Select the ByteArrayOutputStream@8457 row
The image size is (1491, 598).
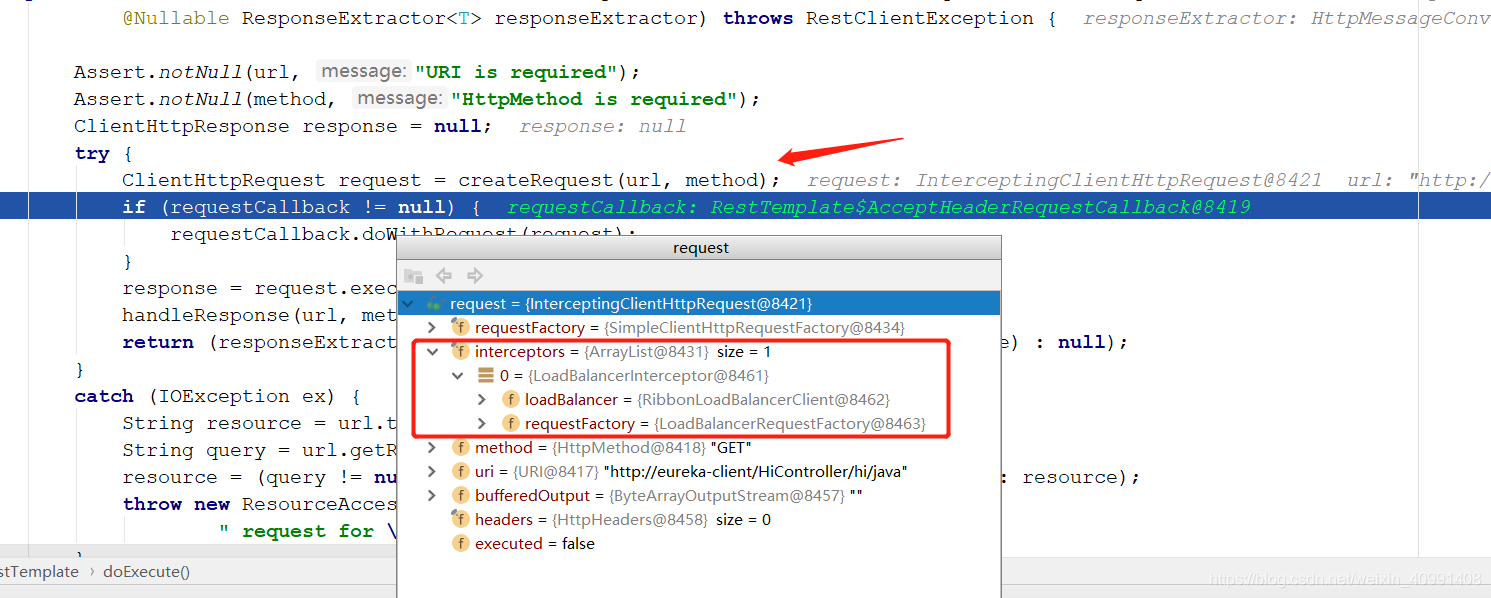[x=699, y=495]
